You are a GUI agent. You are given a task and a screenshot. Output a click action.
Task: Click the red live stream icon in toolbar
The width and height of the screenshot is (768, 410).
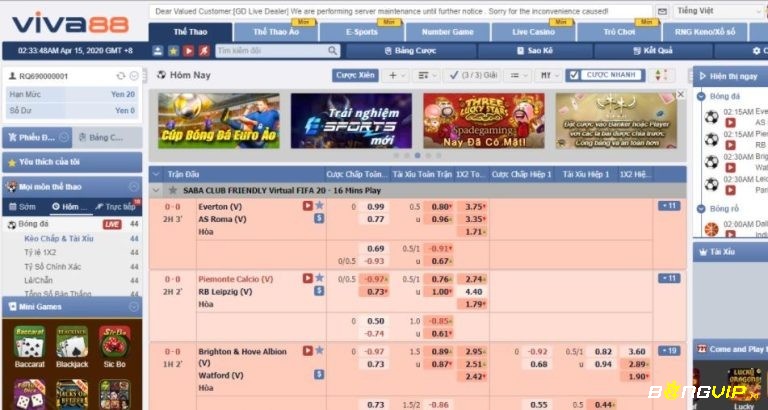tap(189, 50)
